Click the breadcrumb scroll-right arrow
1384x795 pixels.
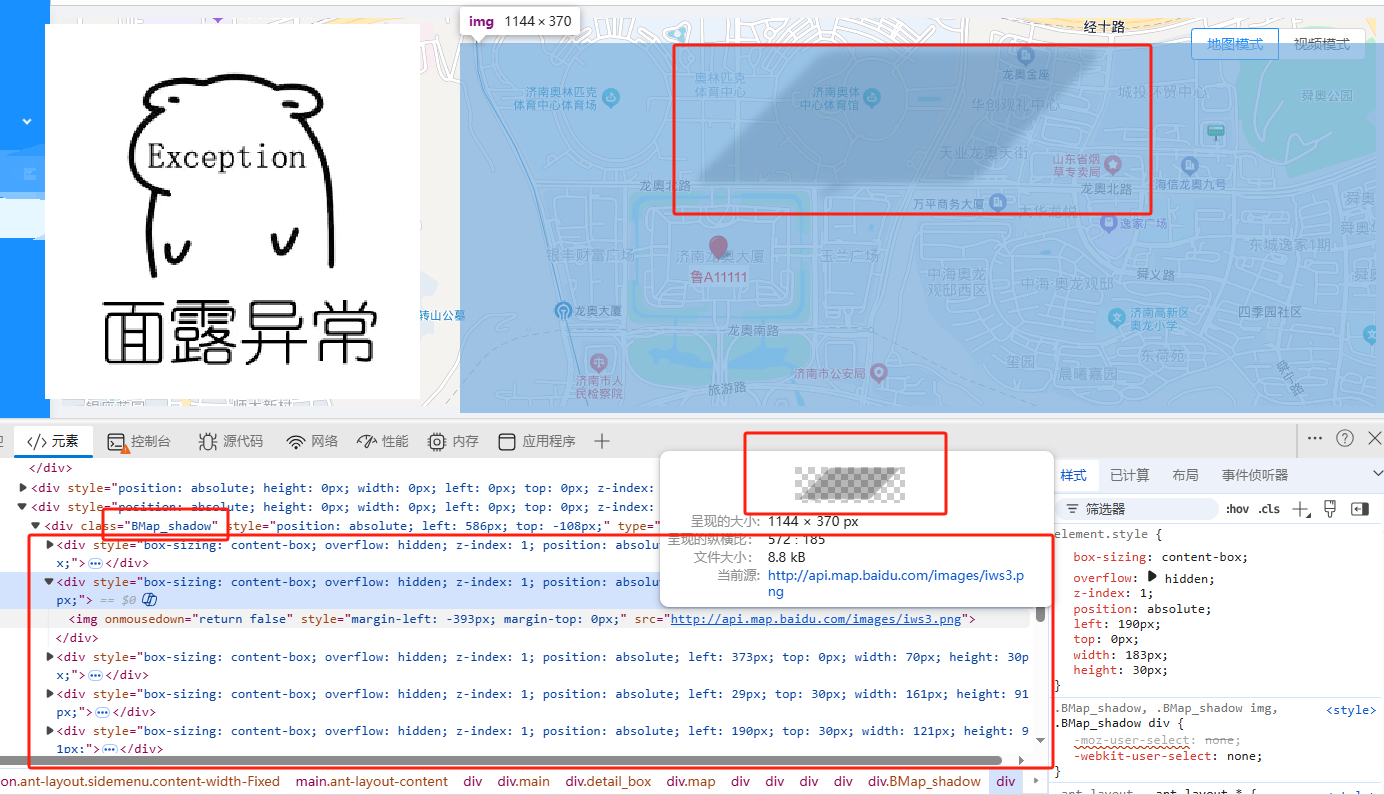tap(1037, 781)
